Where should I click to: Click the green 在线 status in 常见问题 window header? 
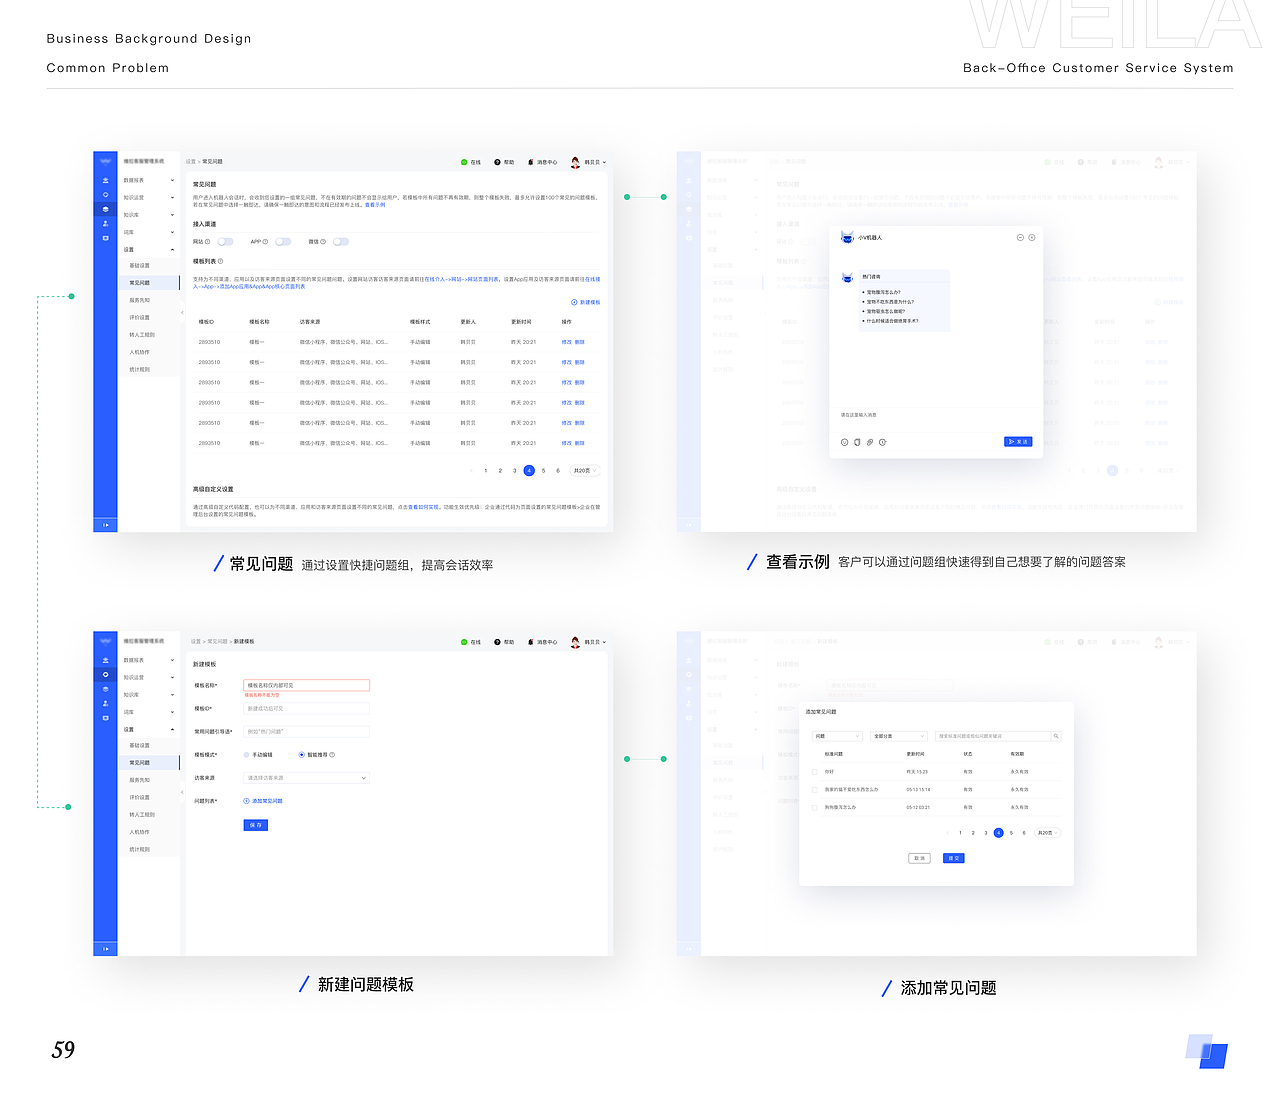pos(471,162)
